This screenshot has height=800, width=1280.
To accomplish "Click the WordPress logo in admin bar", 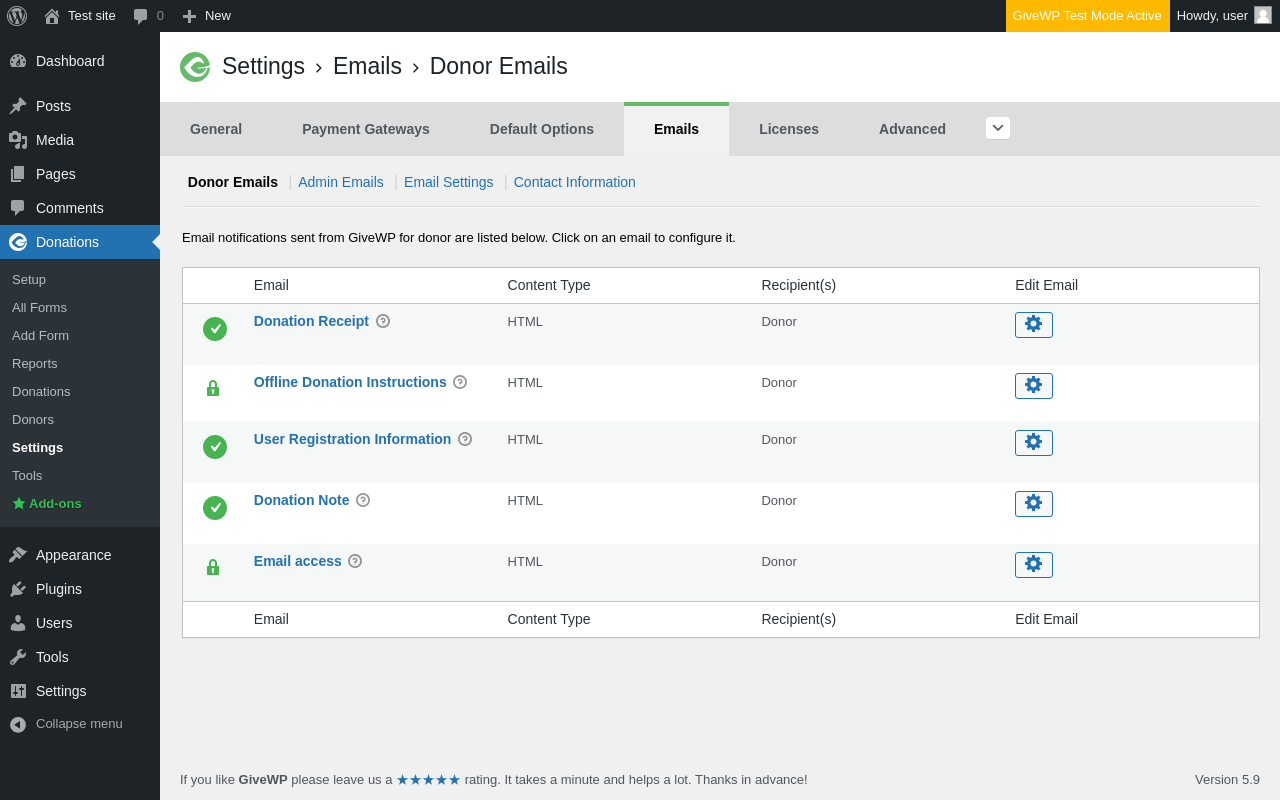I will [17, 16].
